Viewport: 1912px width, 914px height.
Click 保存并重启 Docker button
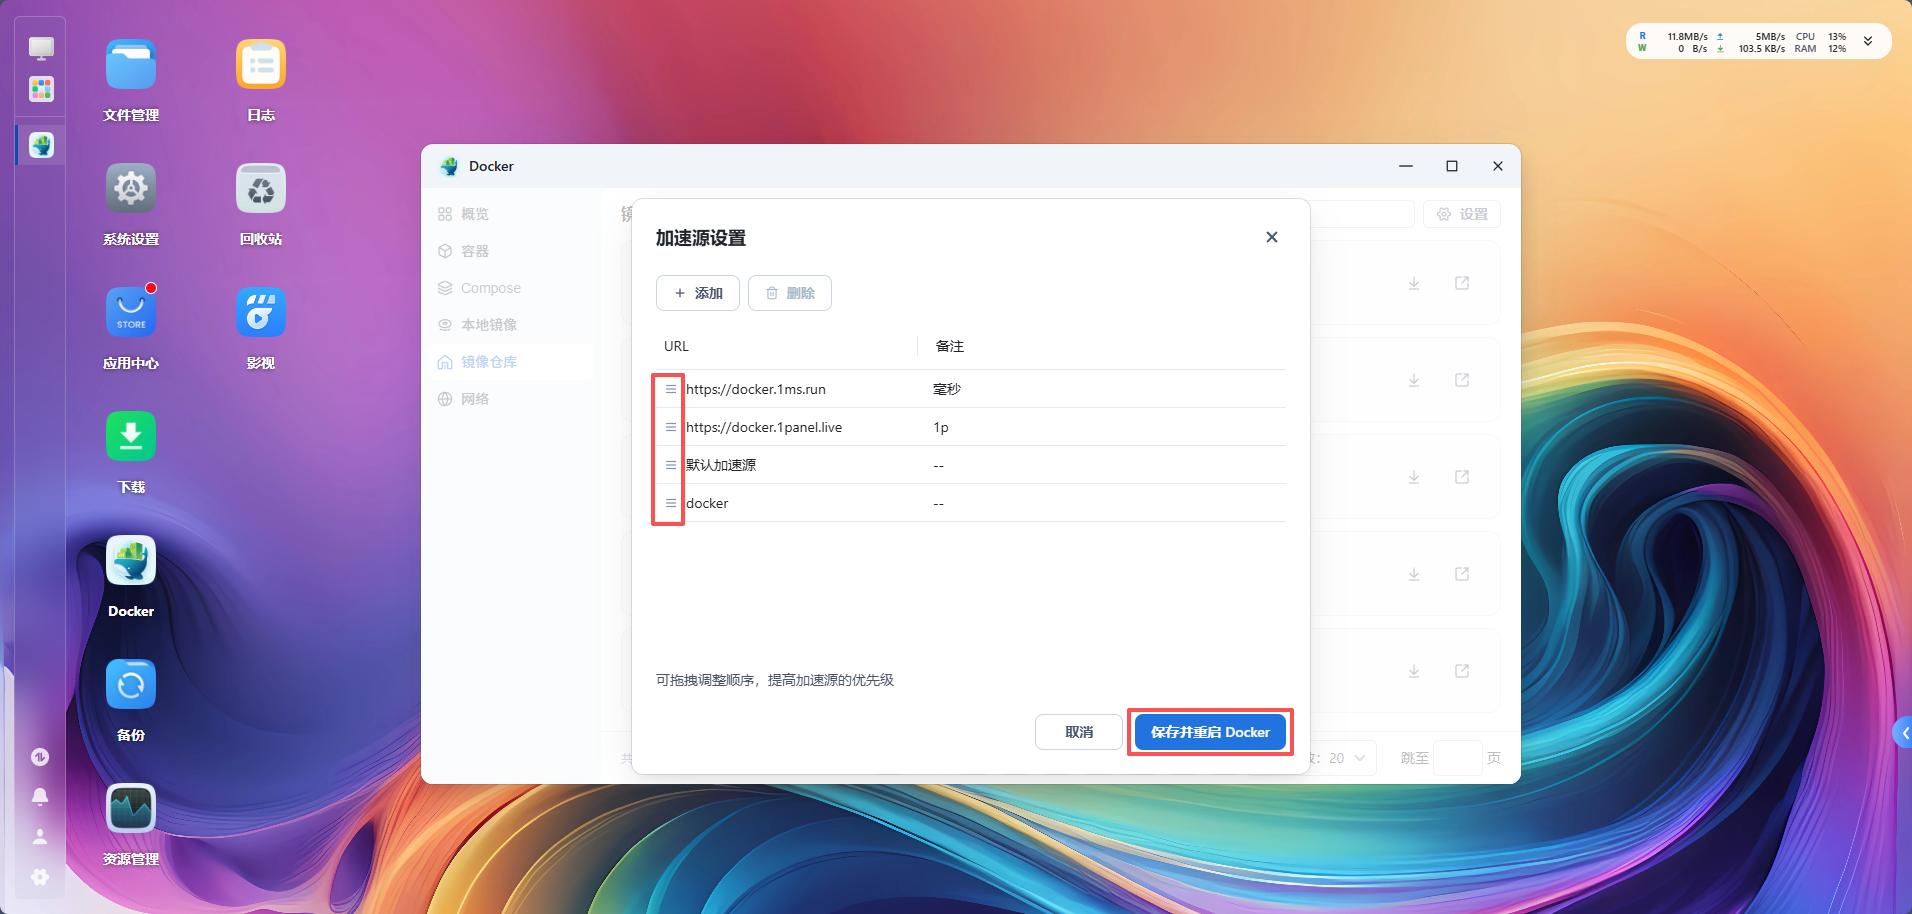coord(1210,732)
